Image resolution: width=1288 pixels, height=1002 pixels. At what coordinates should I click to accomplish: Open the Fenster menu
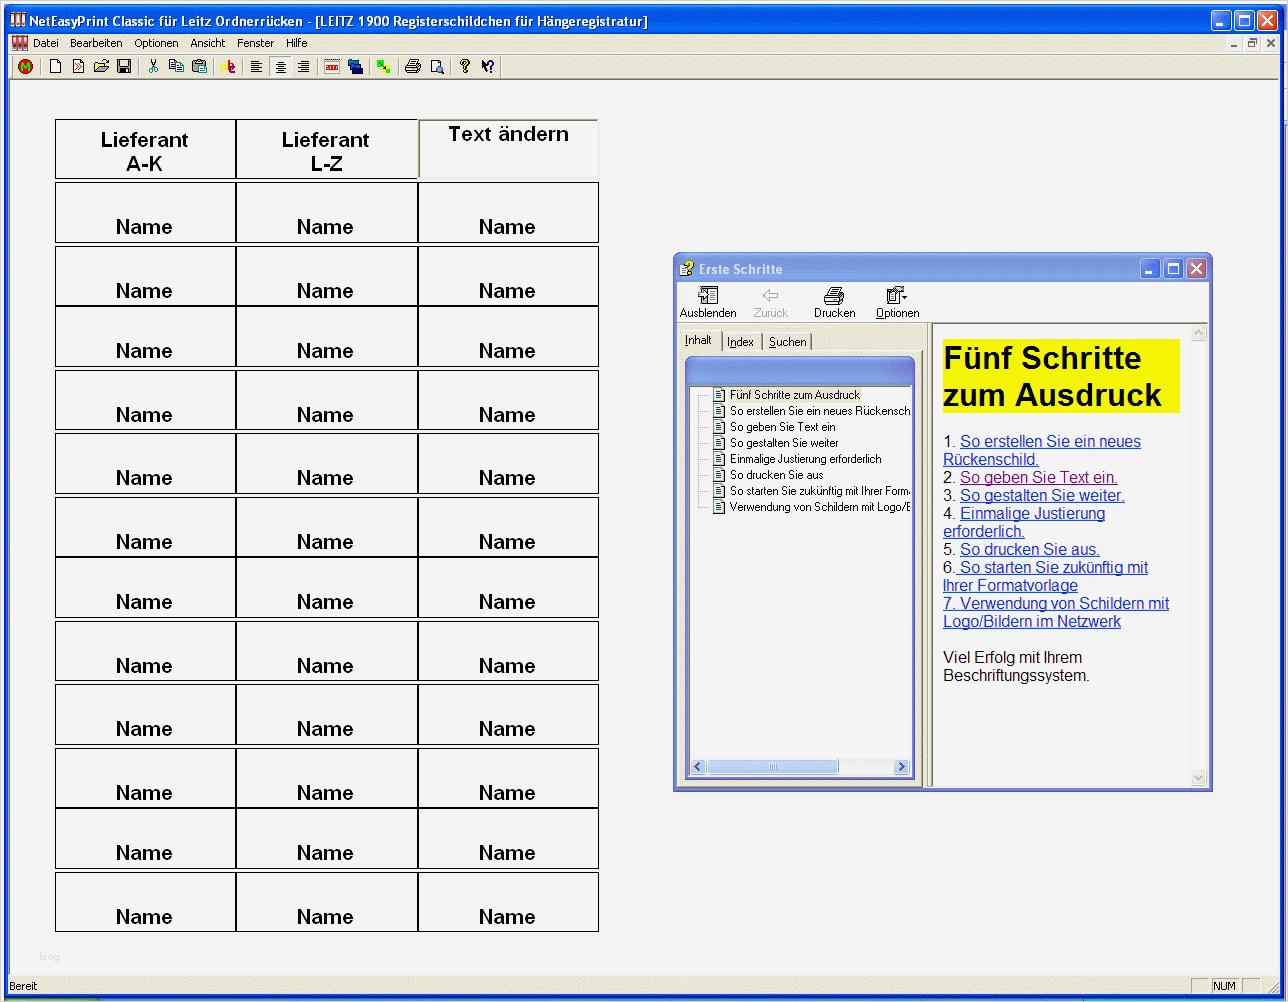click(256, 43)
